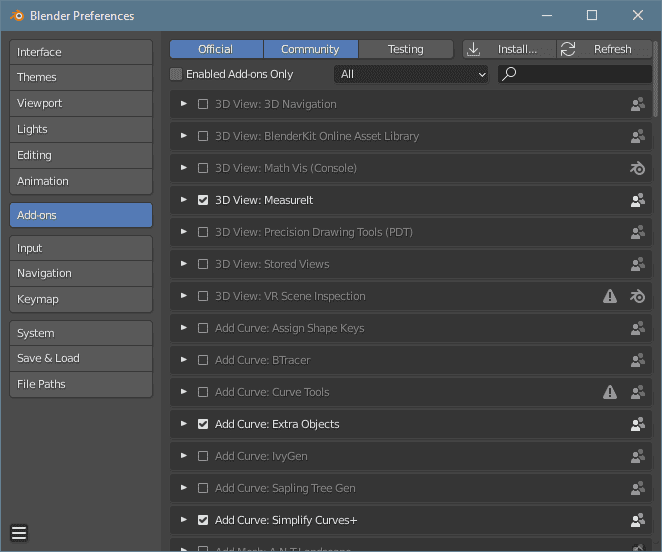Viewport: 662px width, 552px height.
Task: Switch to Viewport preferences
Action: tap(81, 103)
